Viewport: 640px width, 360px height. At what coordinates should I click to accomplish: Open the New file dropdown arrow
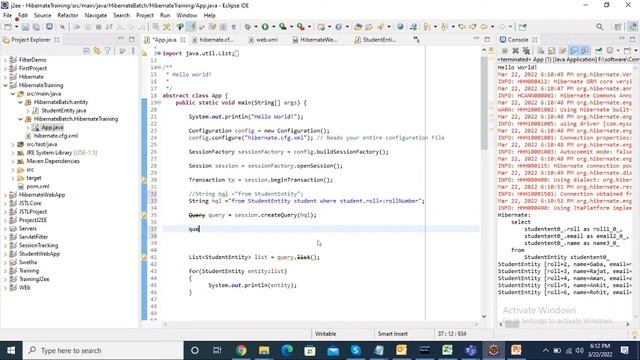(x=16, y=27)
